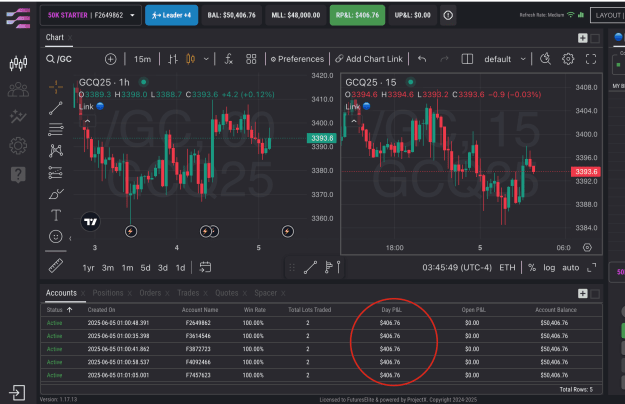Select the trend line drawing tool
Screen dimensions: 625x404
56,108
